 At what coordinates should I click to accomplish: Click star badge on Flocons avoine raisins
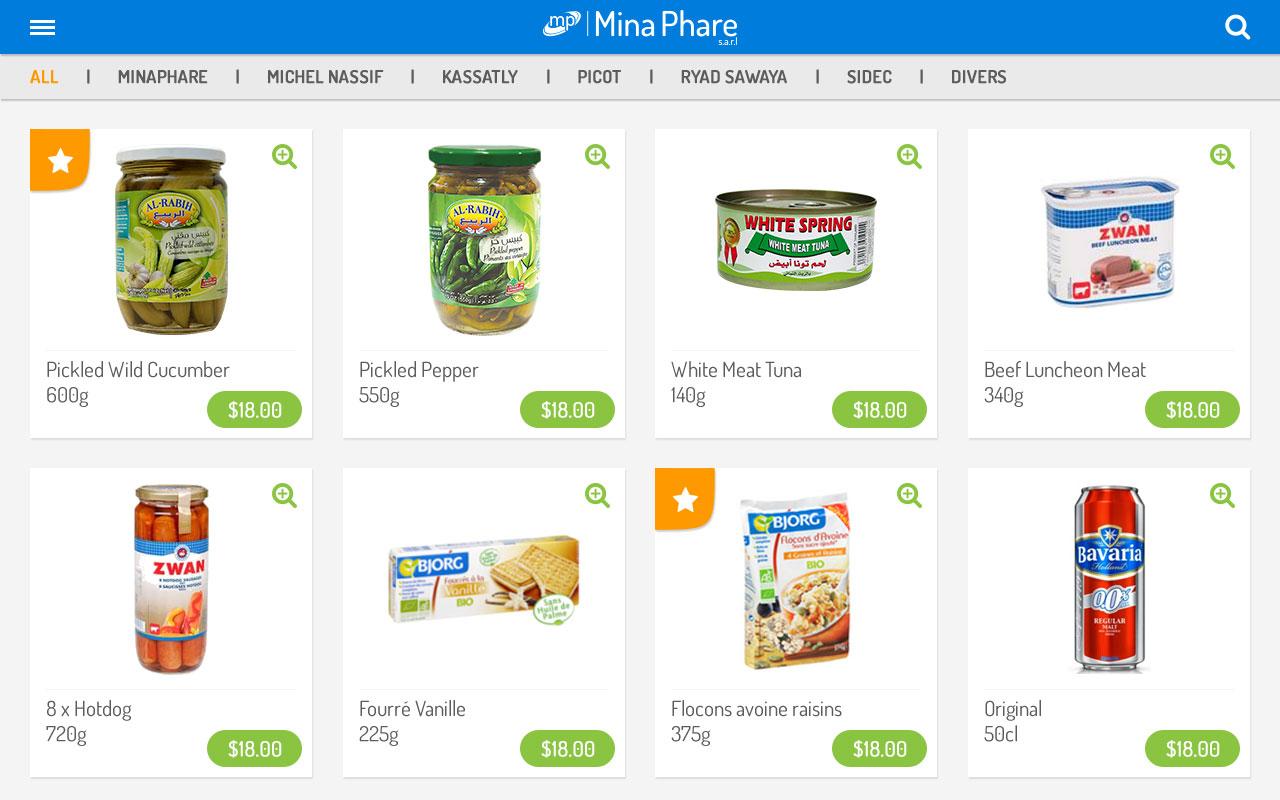point(685,498)
